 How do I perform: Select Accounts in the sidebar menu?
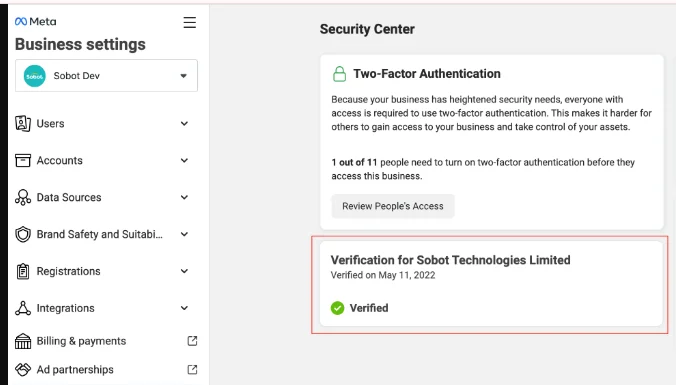59,160
